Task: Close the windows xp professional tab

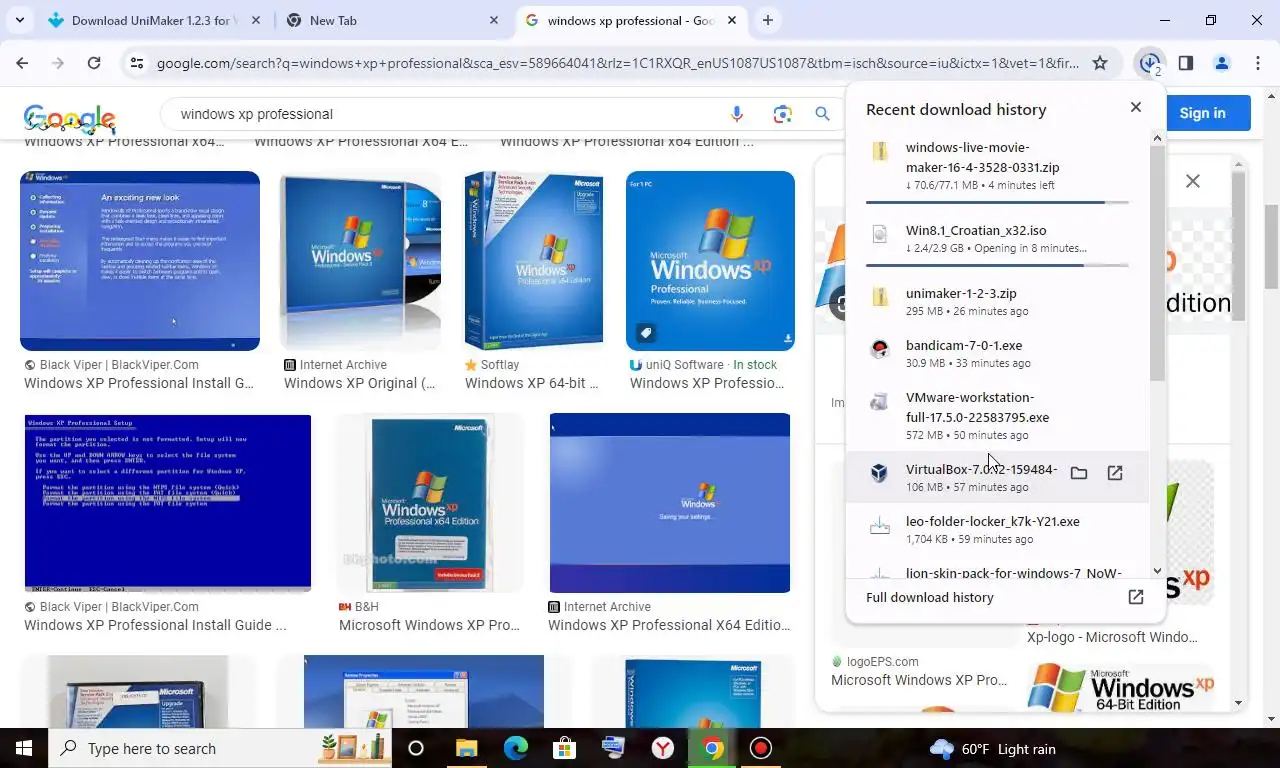Action: 732,20
